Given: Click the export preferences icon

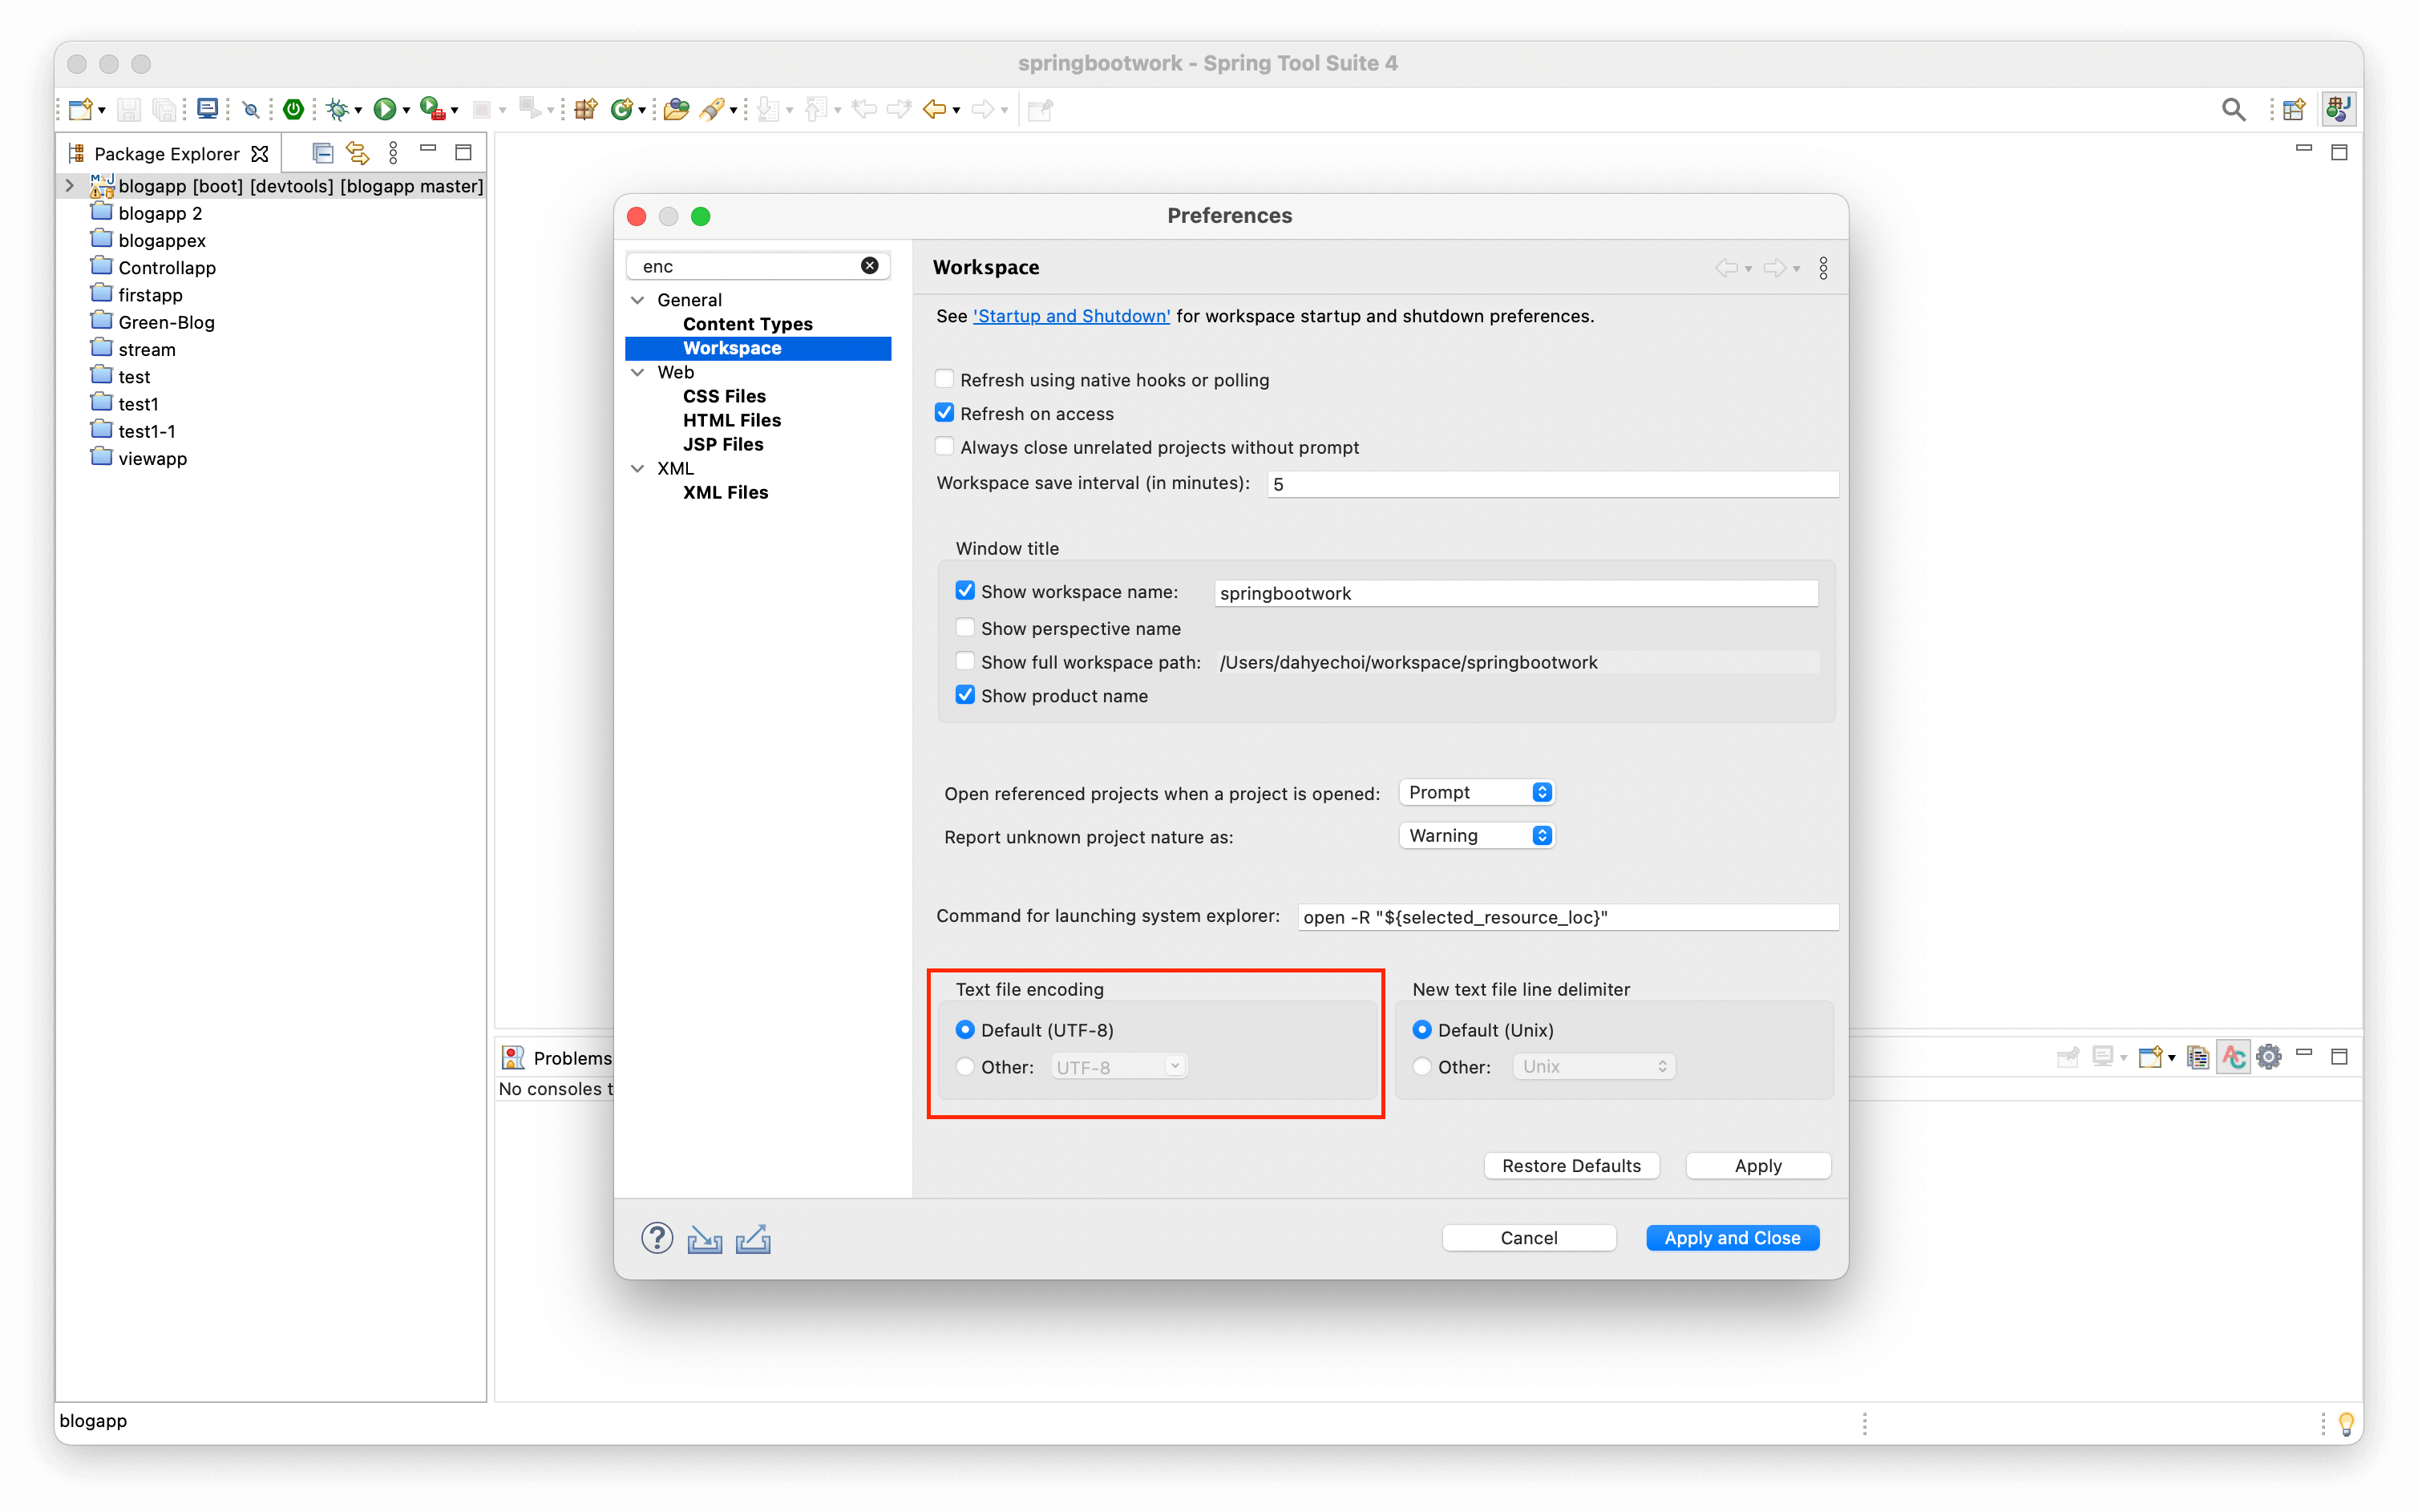Looking at the screenshot, I should pyautogui.click(x=753, y=1239).
